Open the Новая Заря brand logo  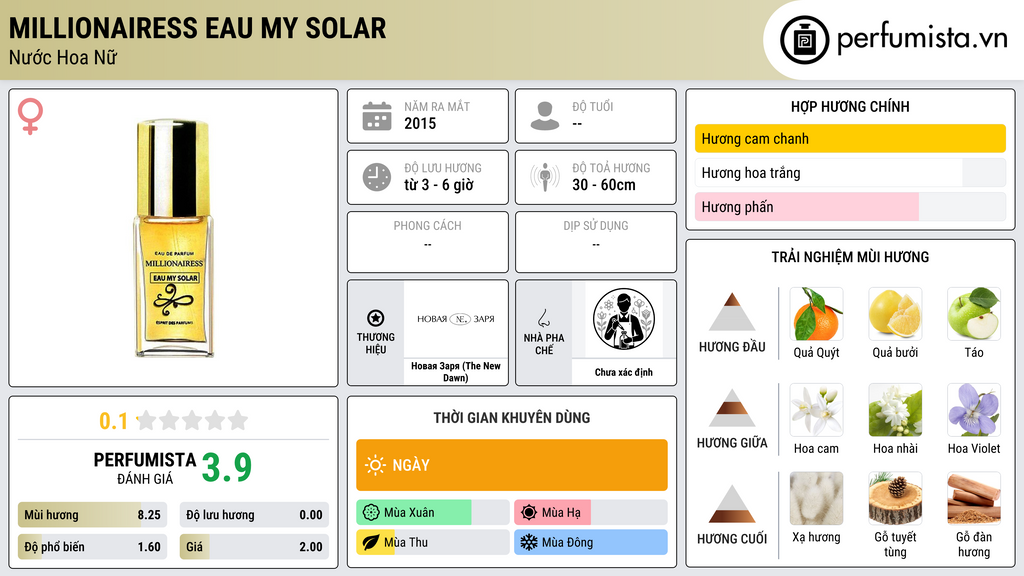(x=456, y=319)
